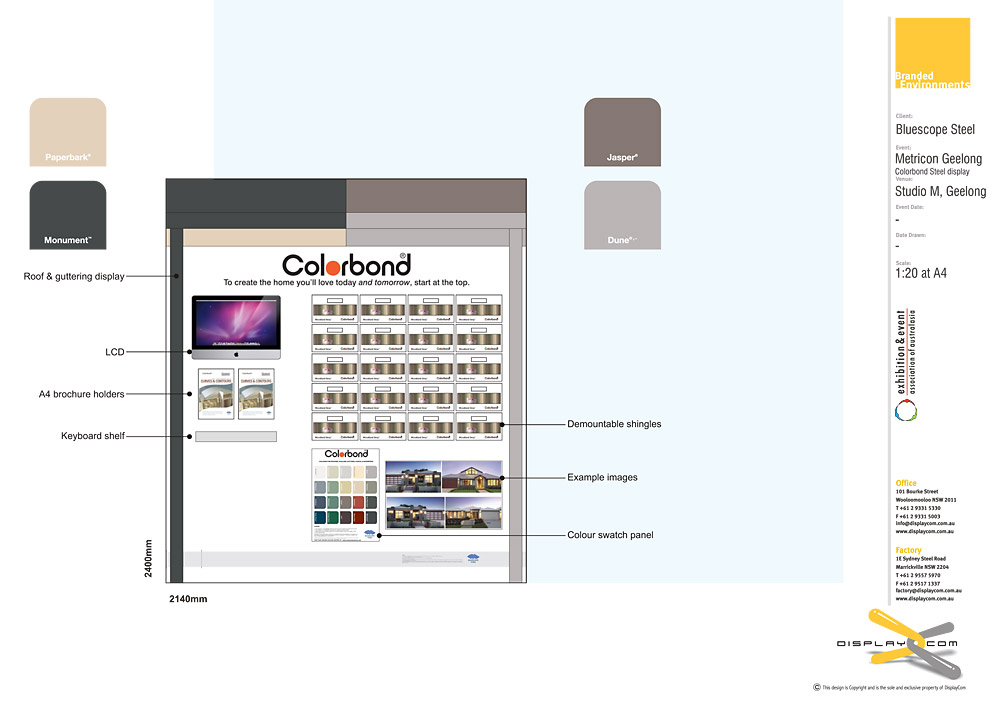Screen dimensions: 1000x707
Task: Click the yellow 'Office' heading
Action: tap(906, 483)
